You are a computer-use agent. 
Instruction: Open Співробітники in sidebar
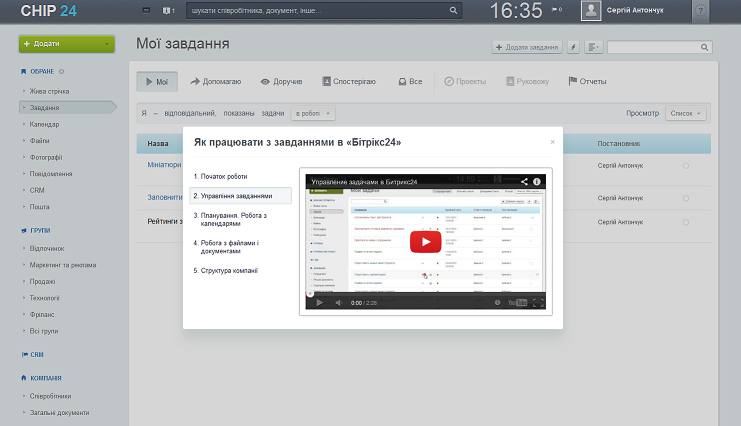50,396
